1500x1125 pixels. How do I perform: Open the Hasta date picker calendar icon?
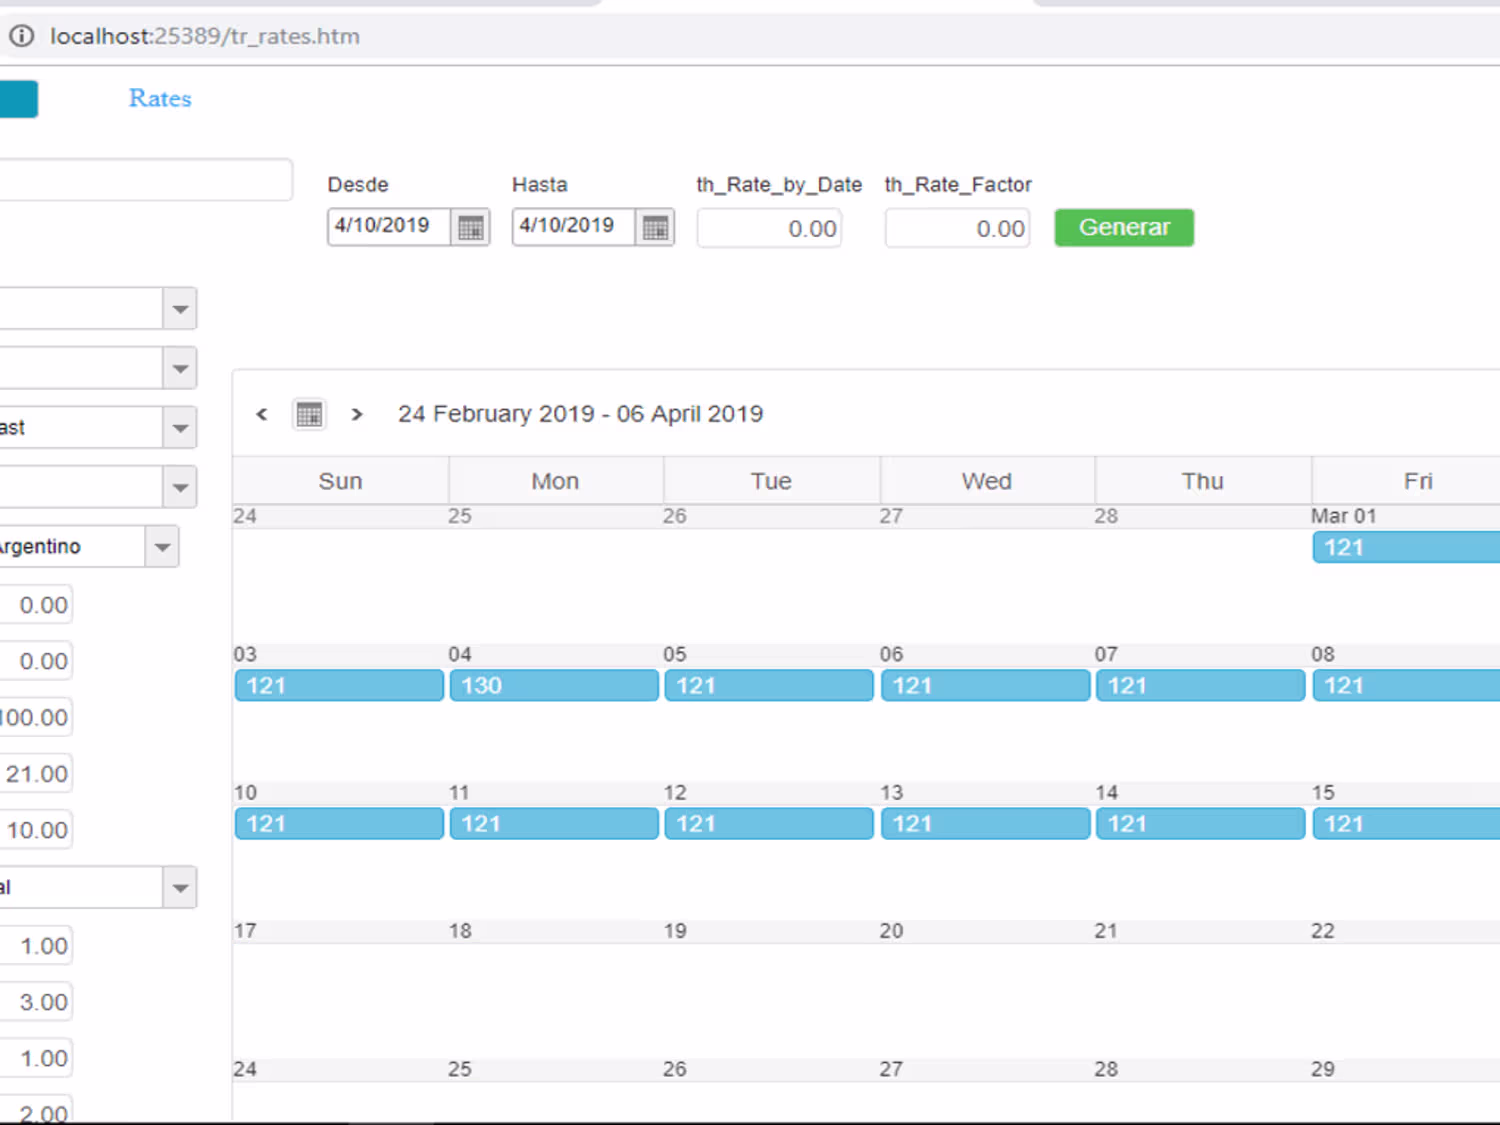[x=655, y=228]
